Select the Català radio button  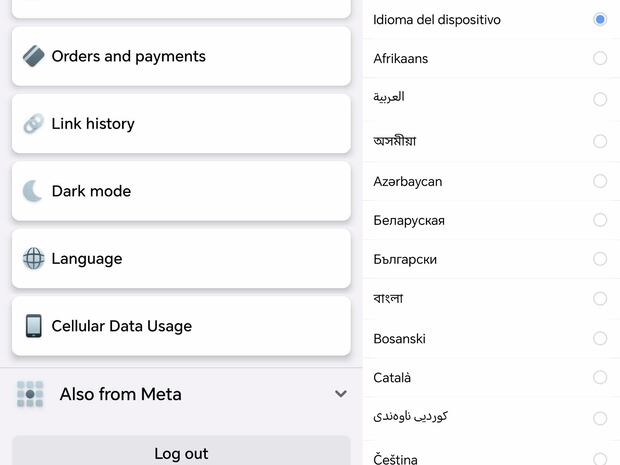coord(600,377)
